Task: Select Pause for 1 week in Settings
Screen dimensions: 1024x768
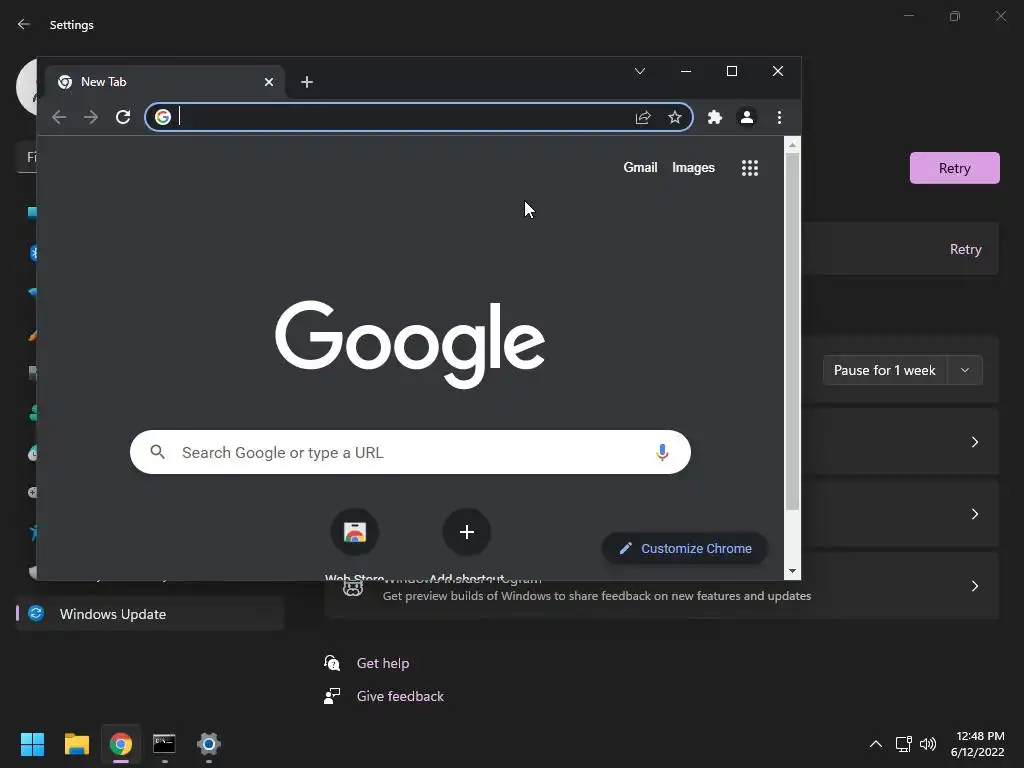Action: pos(884,370)
